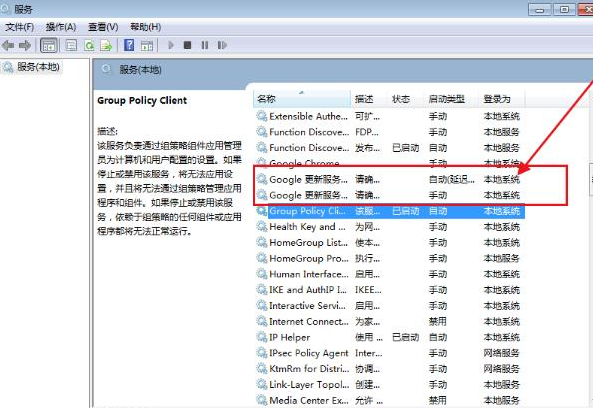Screen dimensions: 593x408
Task: Select the KtmRm for Distri... service row
Action: pos(389,369)
